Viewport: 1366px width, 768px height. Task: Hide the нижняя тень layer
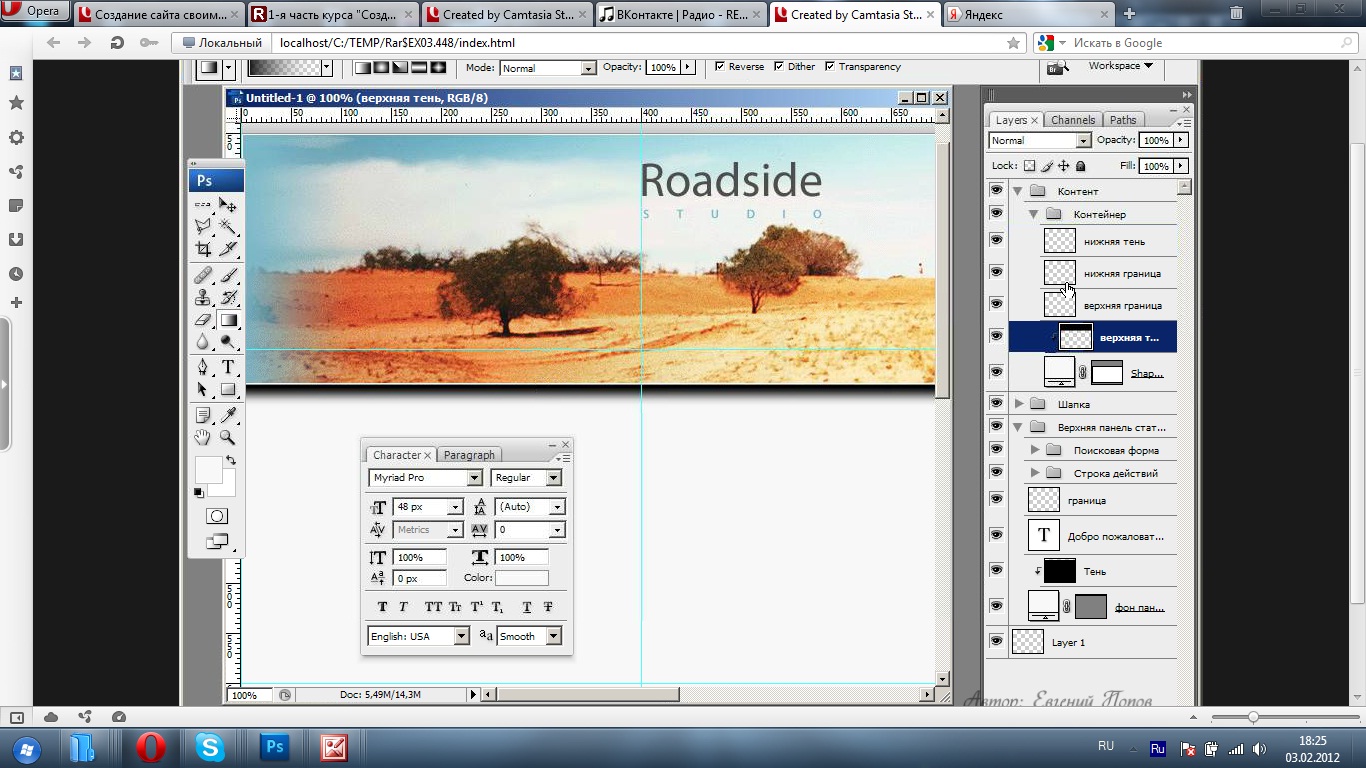click(x=996, y=240)
